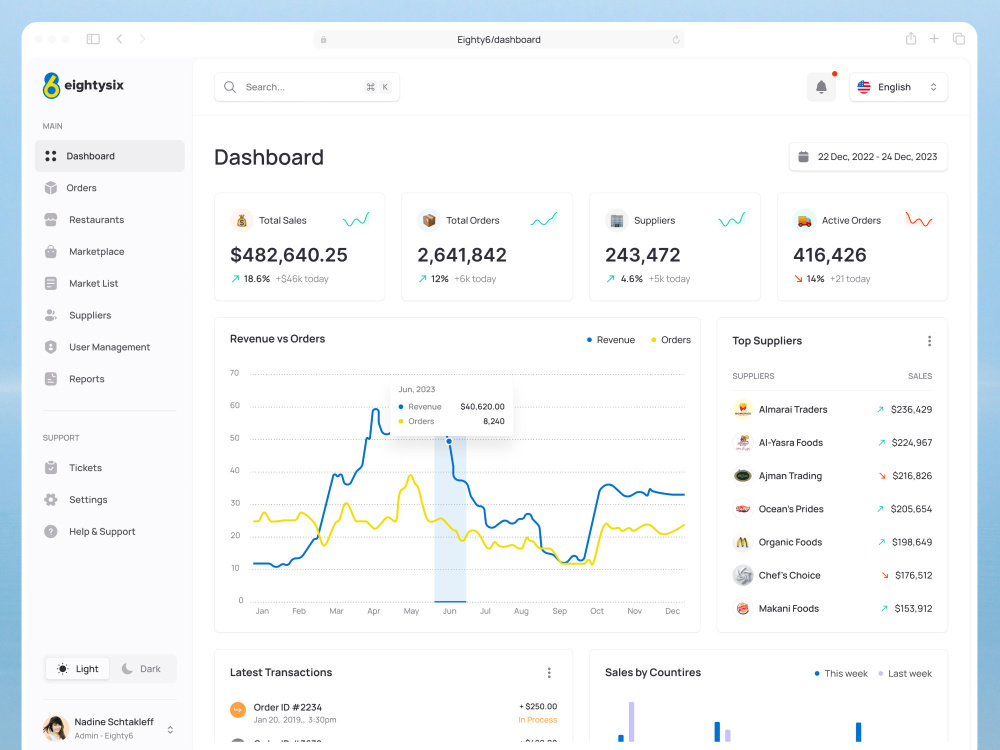The width and height of the screenshot is (1000, 750).
Task: Click the Tickets icon under Support
Action: click(x=51, y=467)
